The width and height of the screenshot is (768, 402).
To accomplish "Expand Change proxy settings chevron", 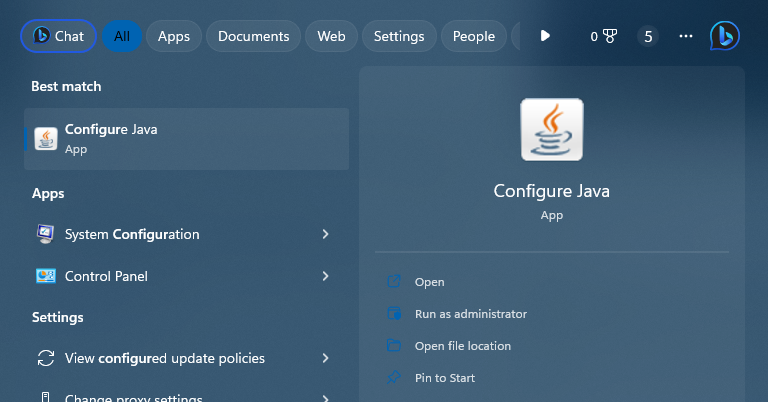I will tap(325, 398).
